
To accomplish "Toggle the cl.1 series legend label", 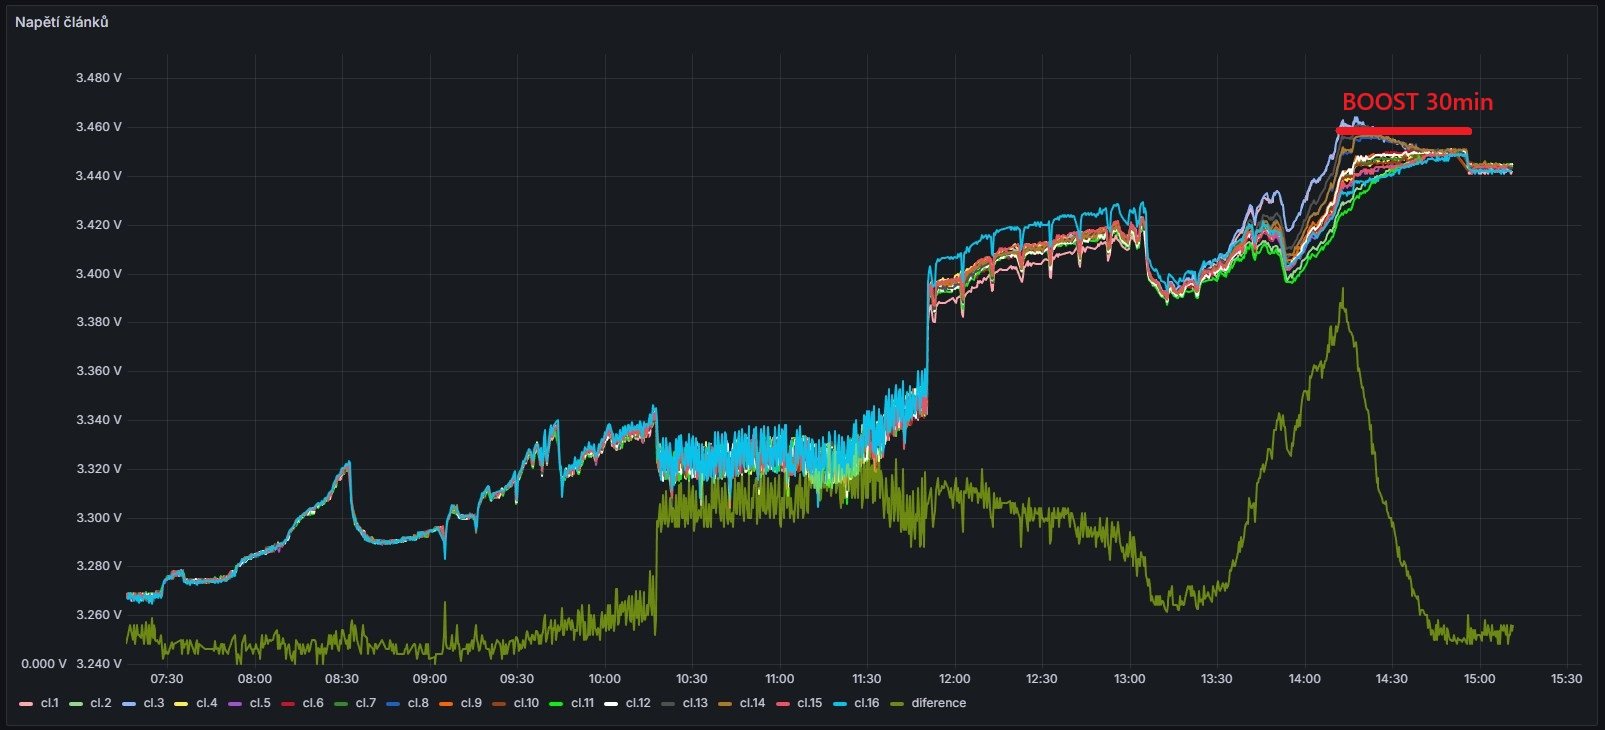I will (x=50, y=703).
